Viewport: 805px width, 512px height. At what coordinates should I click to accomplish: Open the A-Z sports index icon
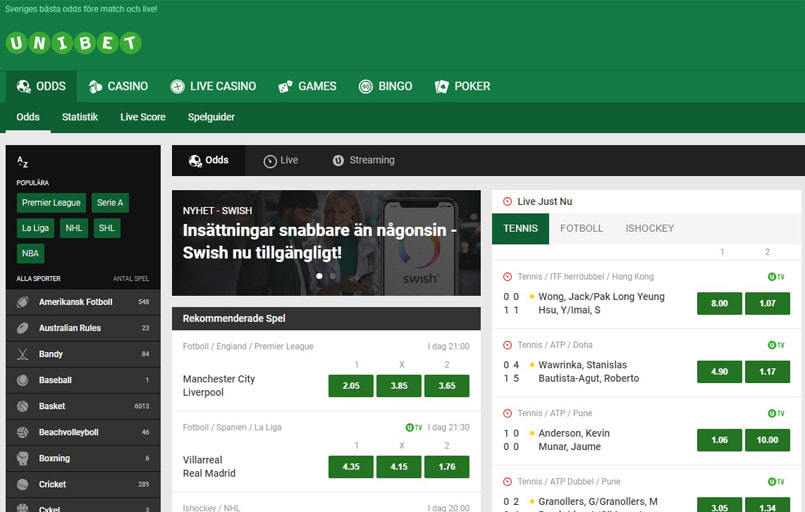23,162
